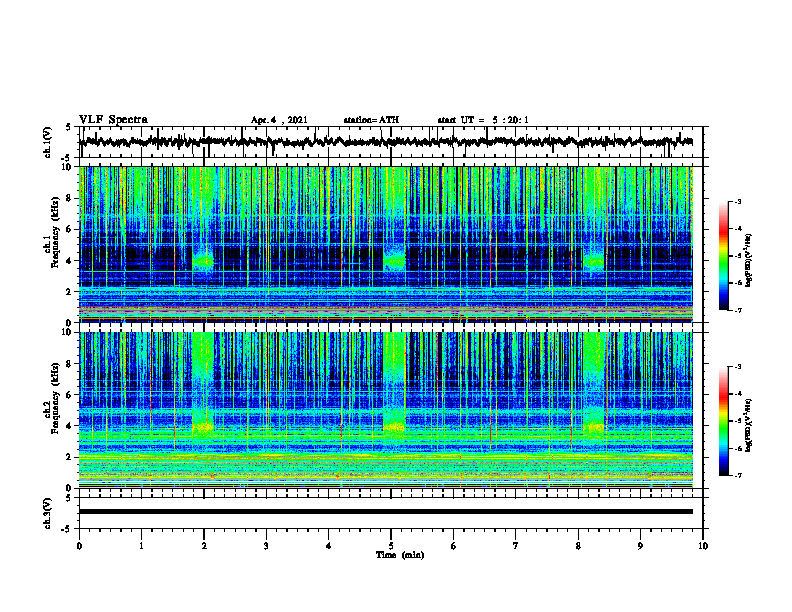The image size is (792, 612).
Task: Click the "VLF Spectra" plot title
Action: (x=113, y=120)
